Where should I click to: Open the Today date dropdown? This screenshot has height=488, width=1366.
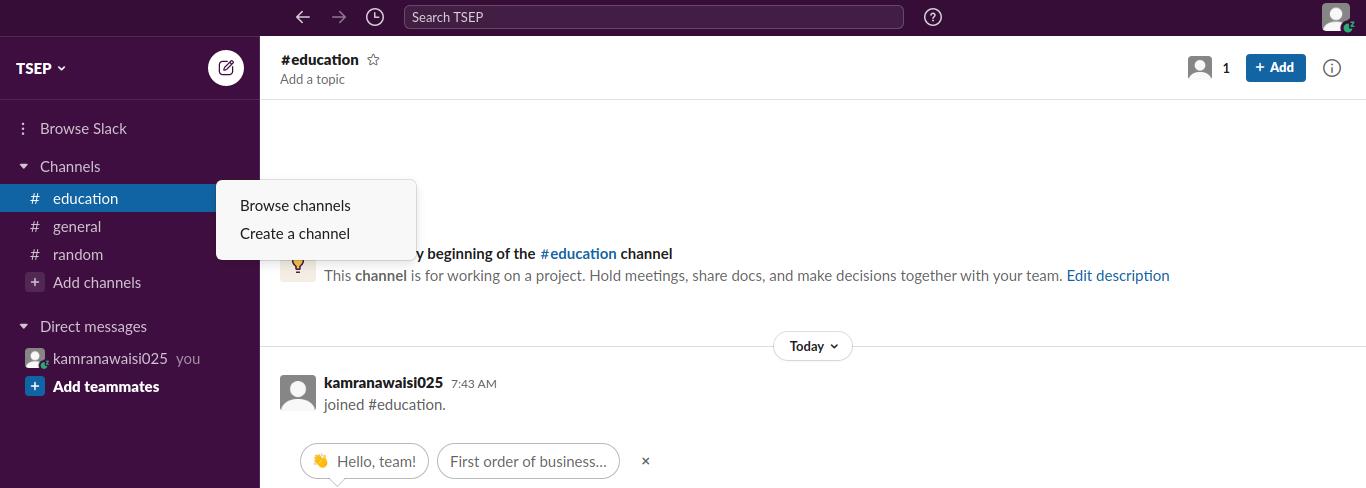pos(812,346)
